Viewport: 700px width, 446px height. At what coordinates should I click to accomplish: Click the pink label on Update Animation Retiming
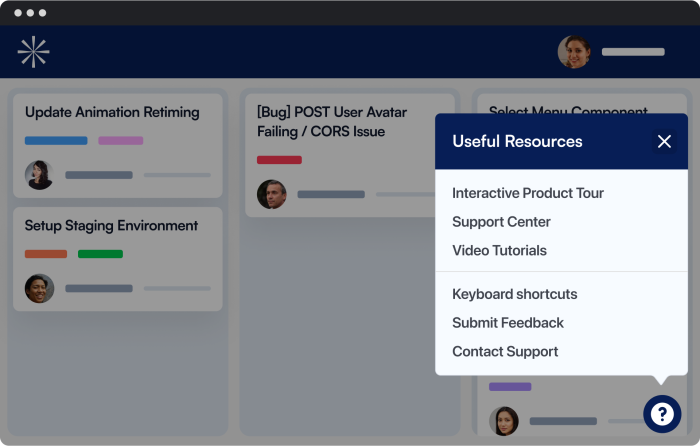coord(121,141)
